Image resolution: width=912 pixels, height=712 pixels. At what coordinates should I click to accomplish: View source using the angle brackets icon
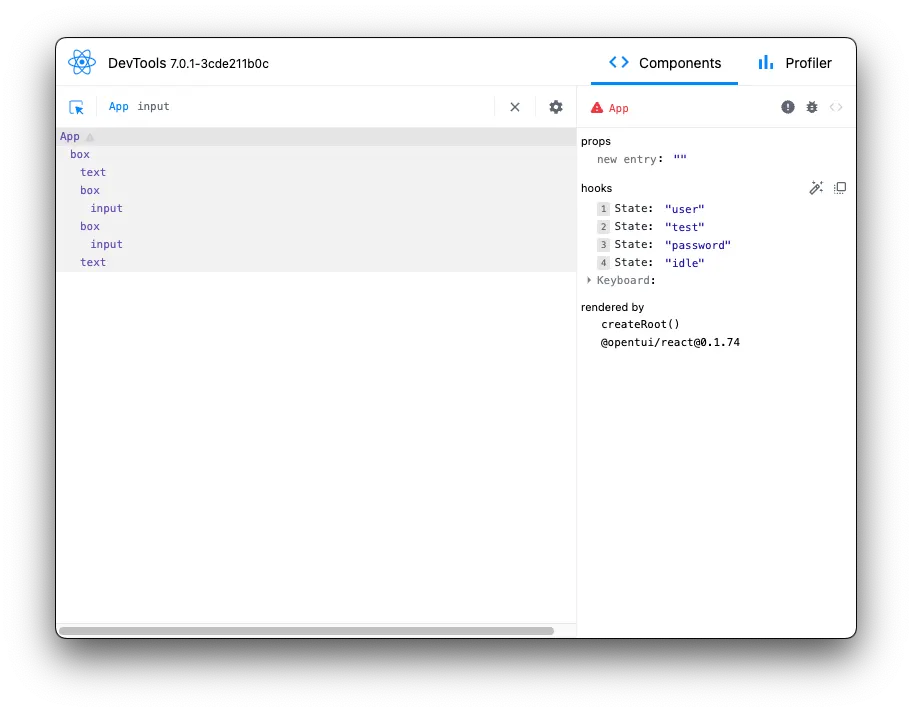pos(836,107)
